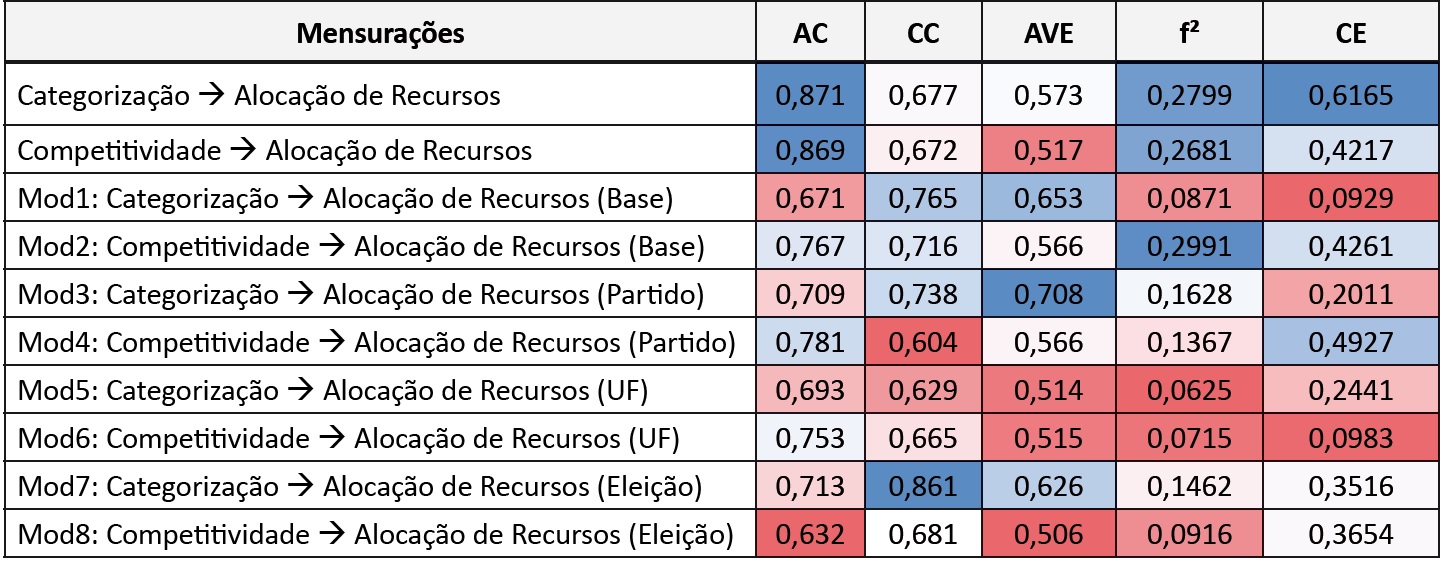Click the red cell showing 0,0929

pyautogui.click(x=1351, y=199)
